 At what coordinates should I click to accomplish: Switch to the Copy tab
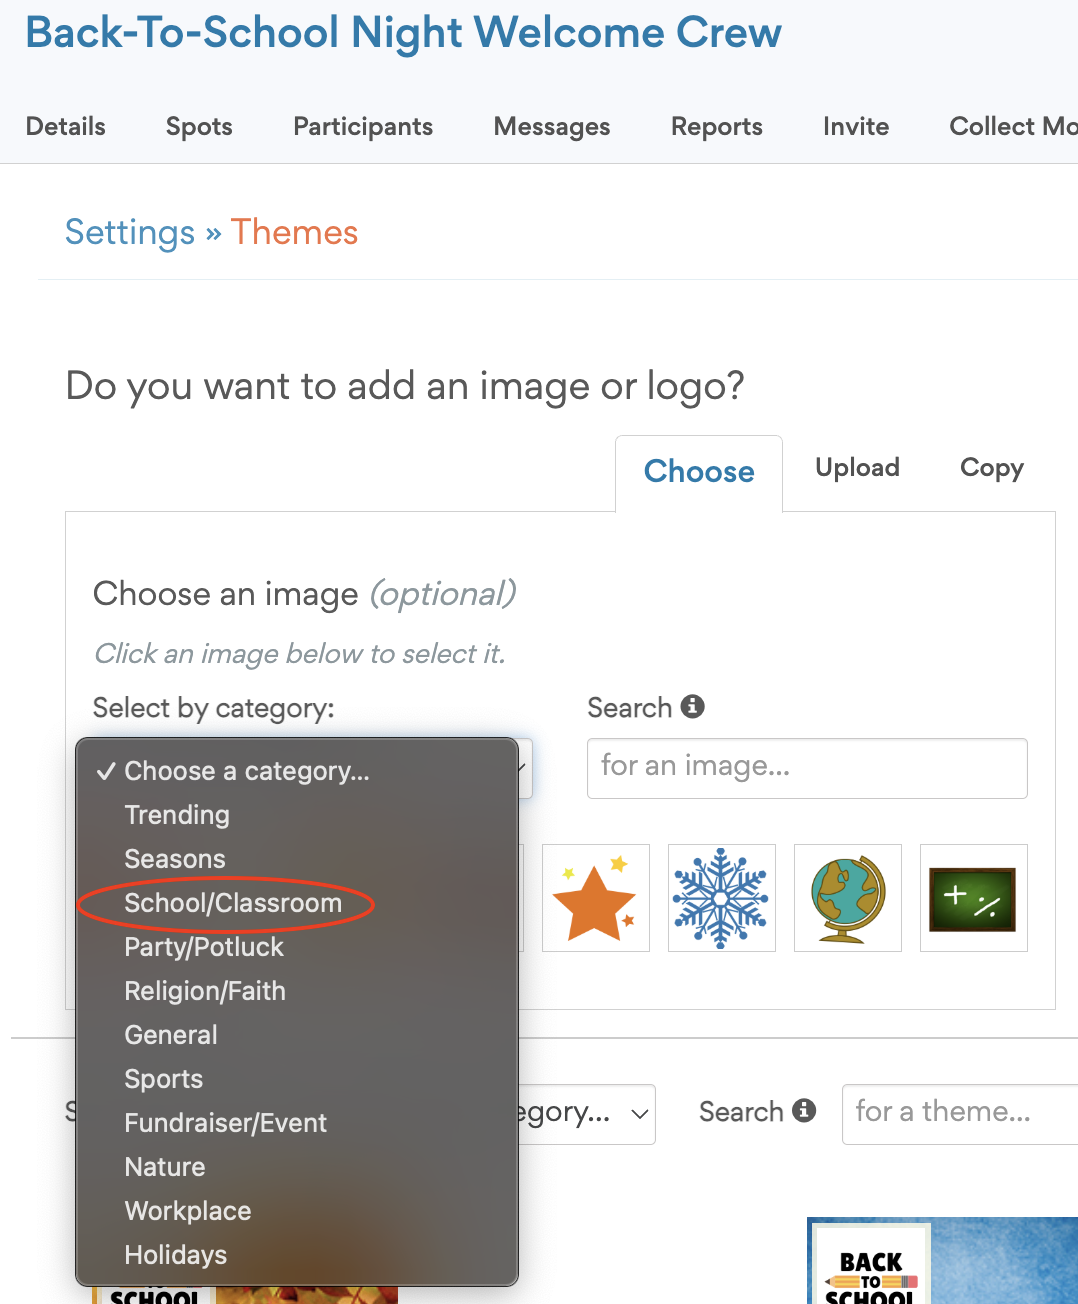(991, 468)
